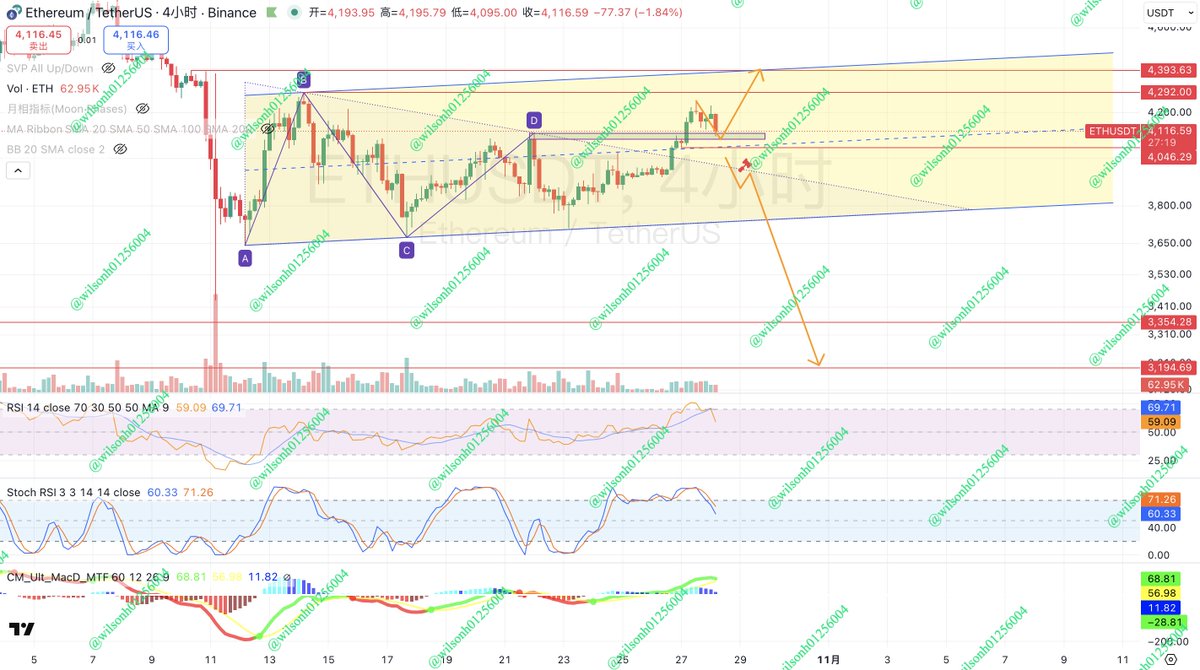The image size is (1200, 670).
Task: Select the BB 20 SMA close 2 legend
Action: [x=56, y=149]
